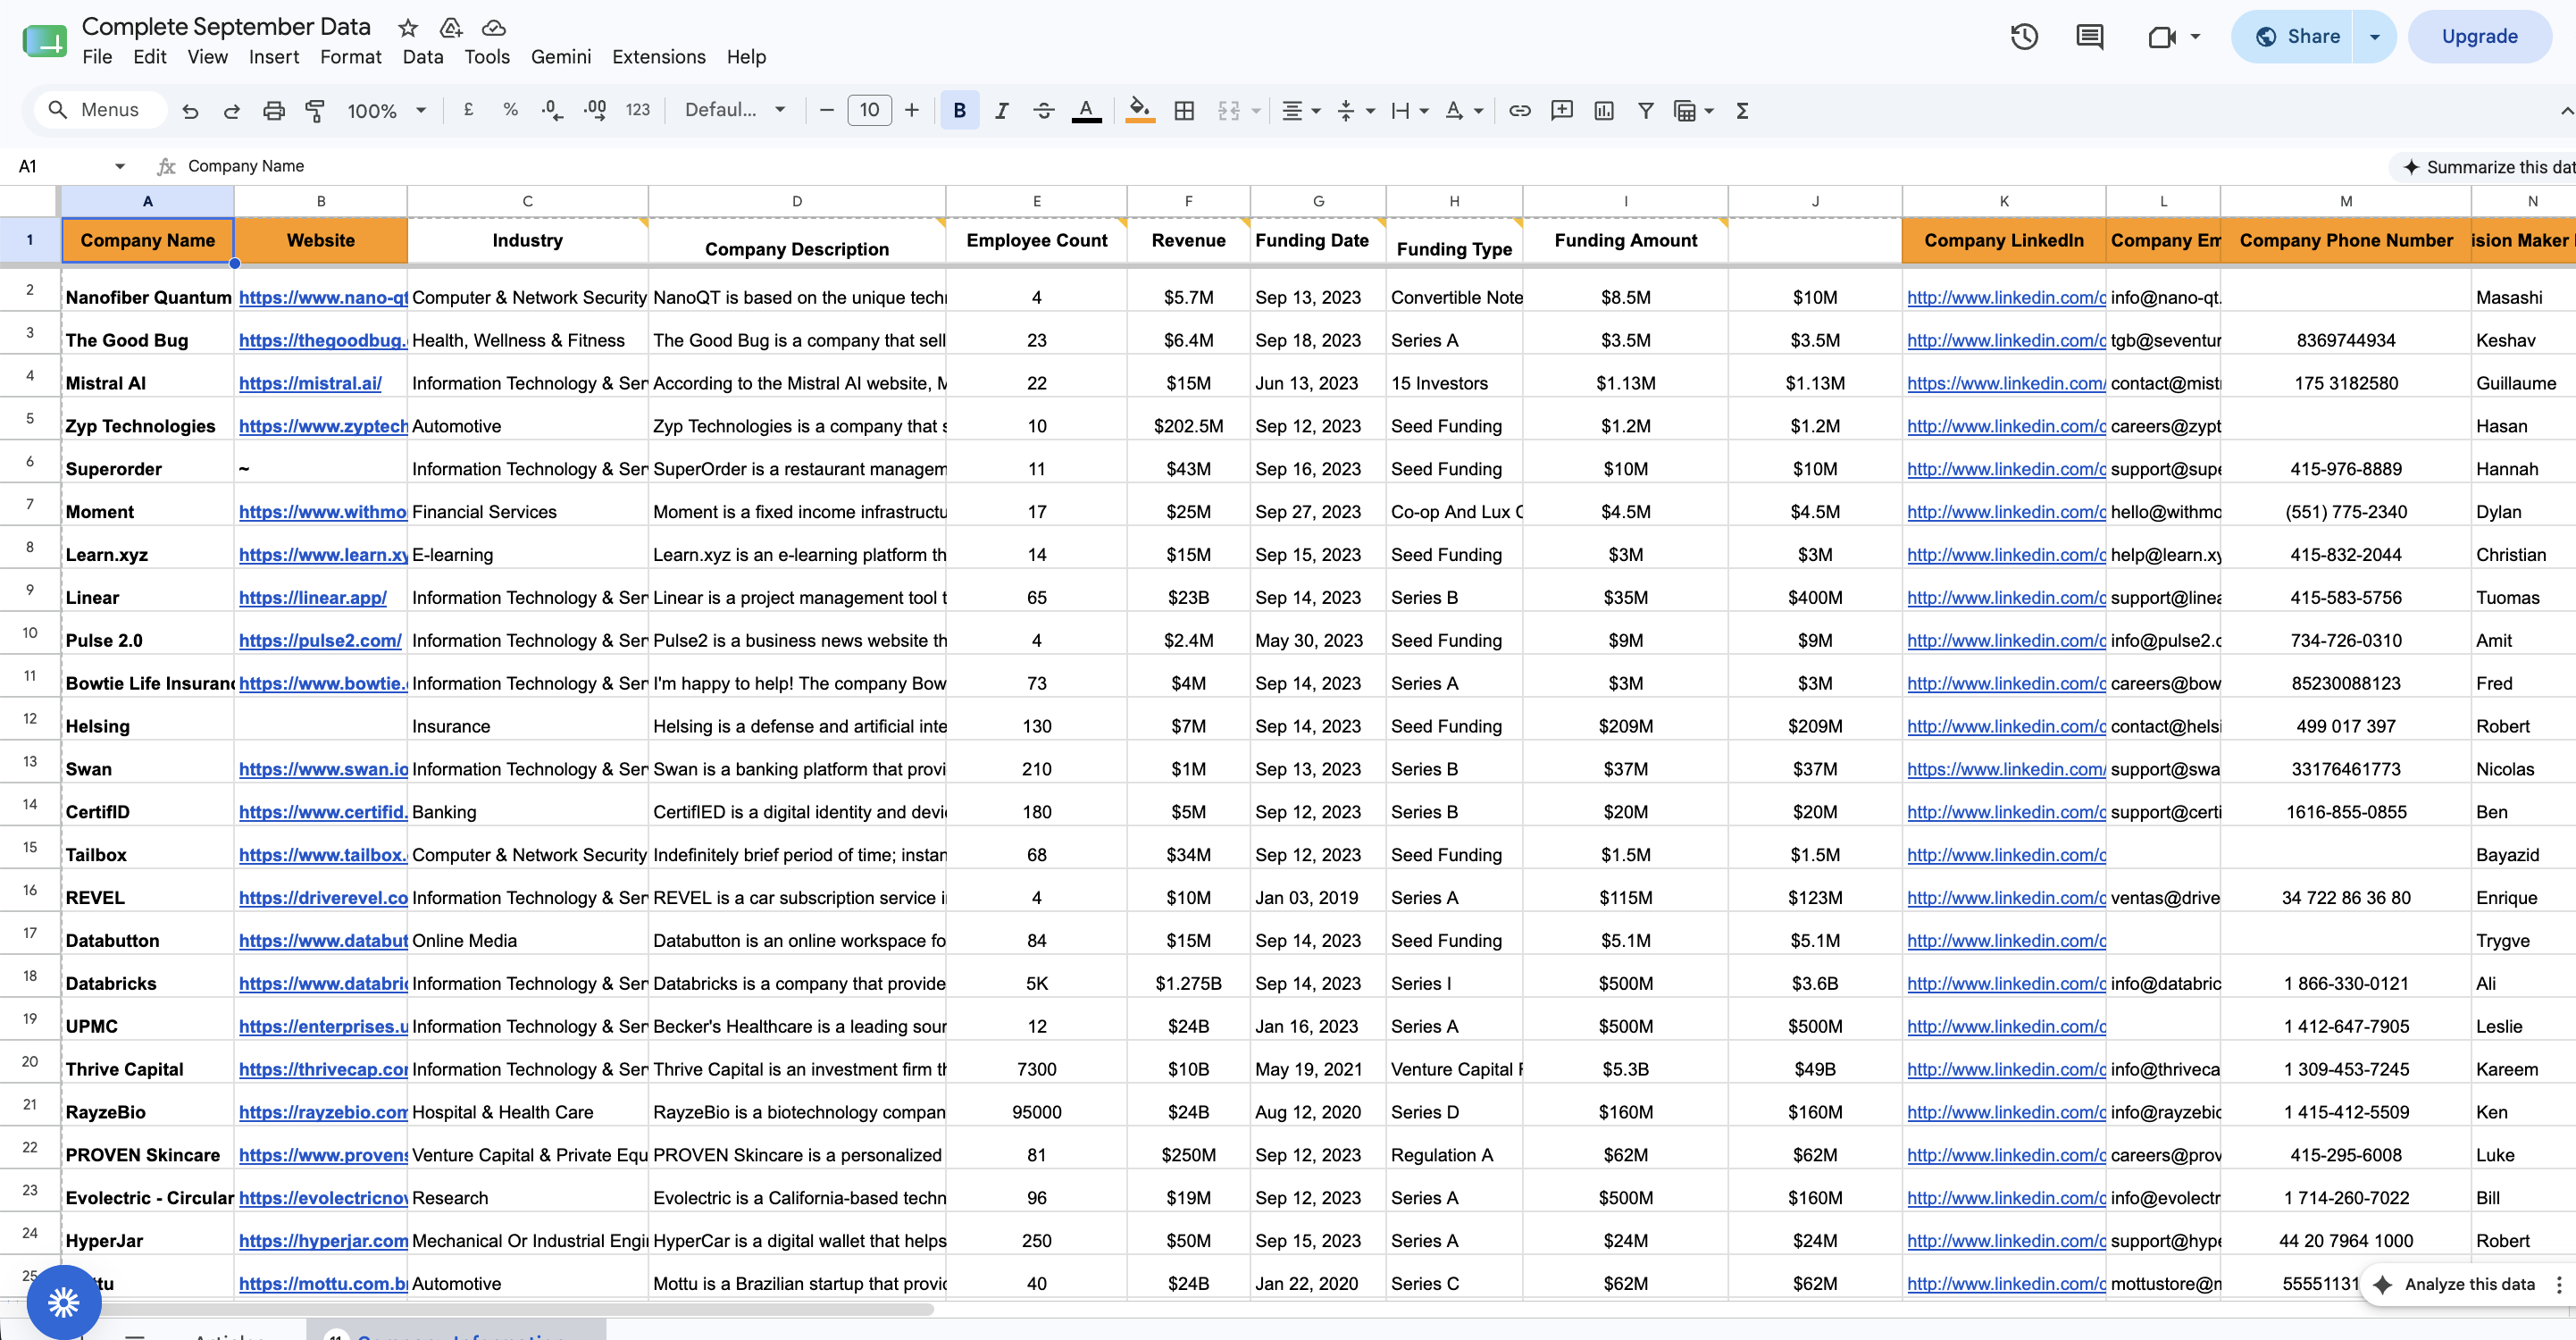Click the font size input box

pyautogui.click(x=869, y=110)
